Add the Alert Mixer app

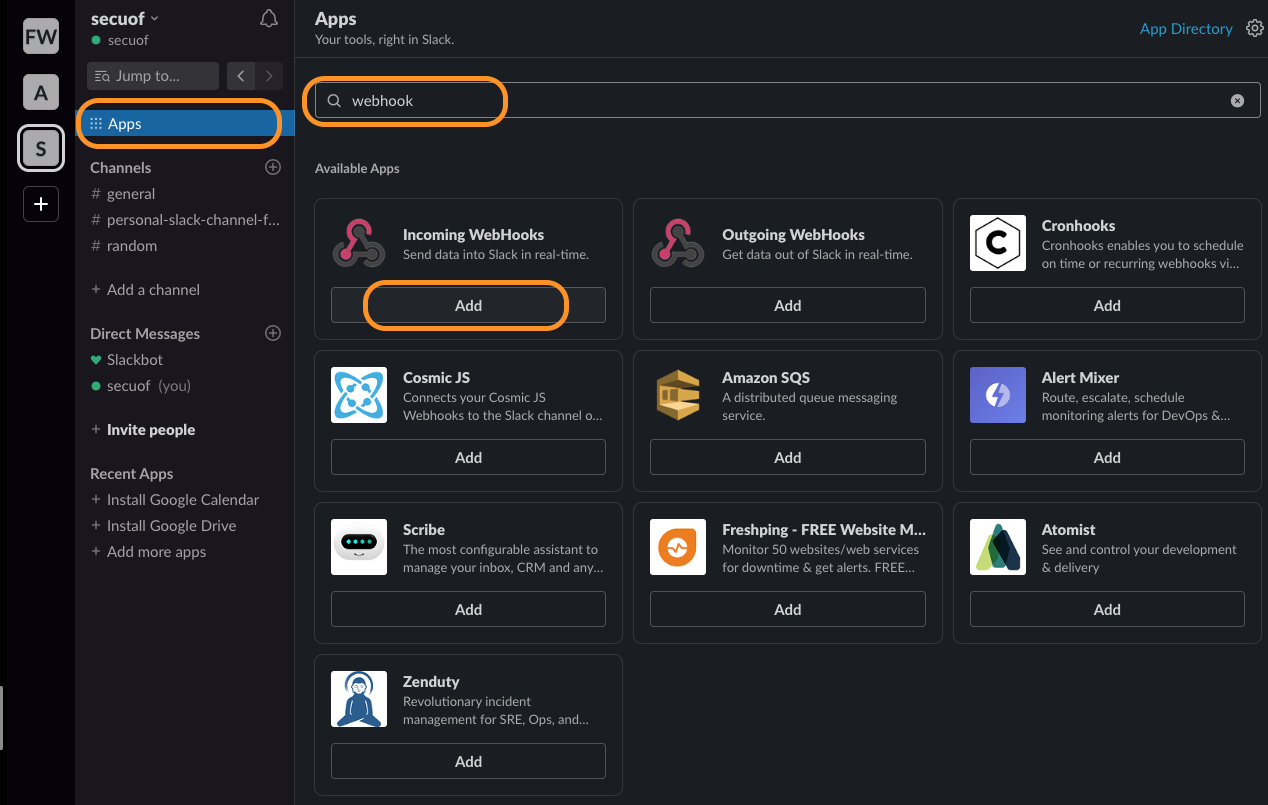1107,457
